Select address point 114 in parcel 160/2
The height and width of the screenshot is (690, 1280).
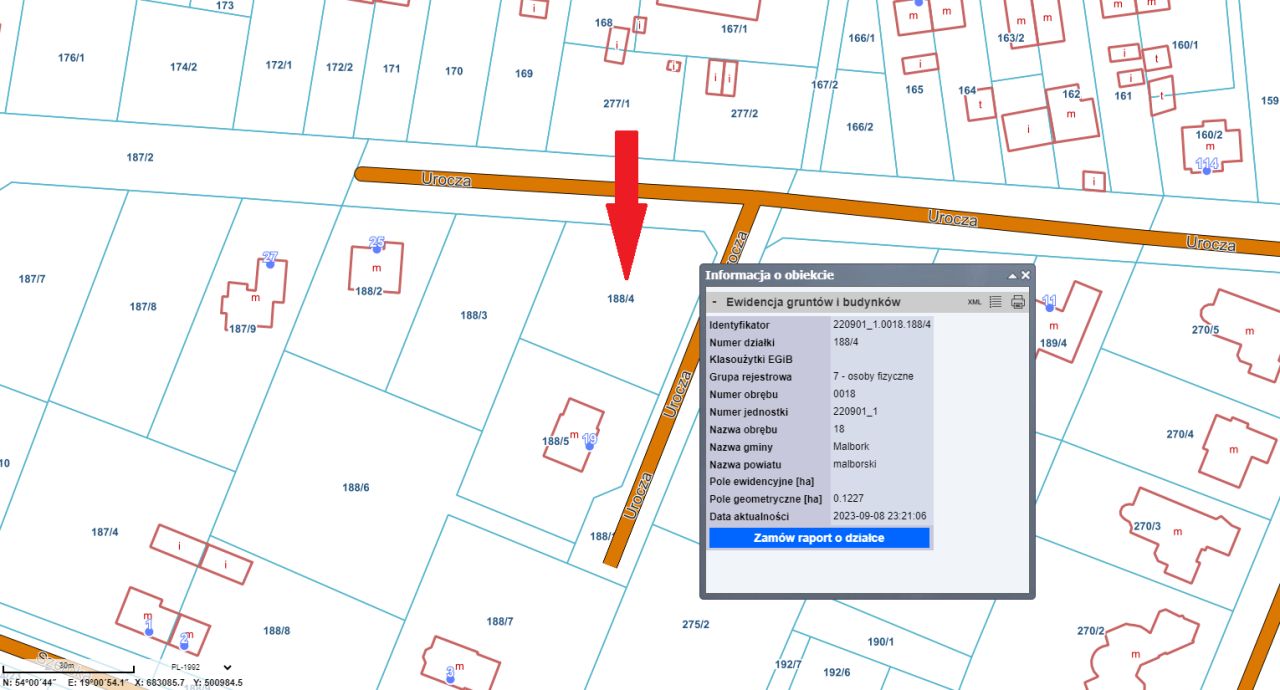[1207, 171]
